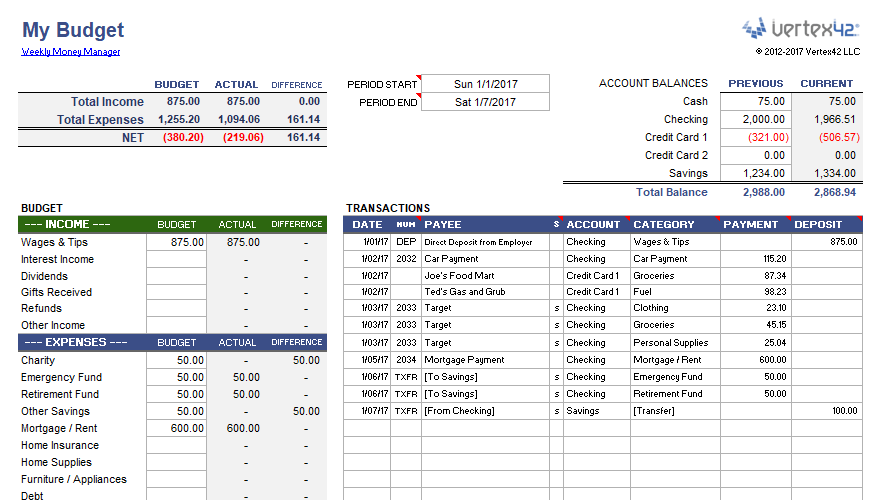
Task: Select Credit Card 1 current balance cell
Action: pos(827,138)
